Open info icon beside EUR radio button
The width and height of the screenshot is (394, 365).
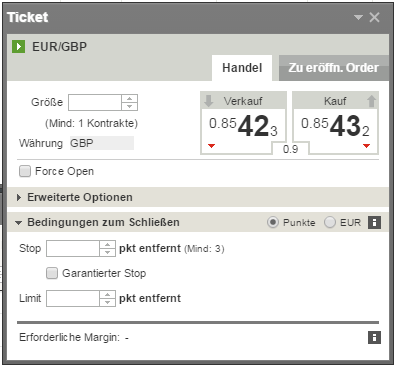[374, 222]
